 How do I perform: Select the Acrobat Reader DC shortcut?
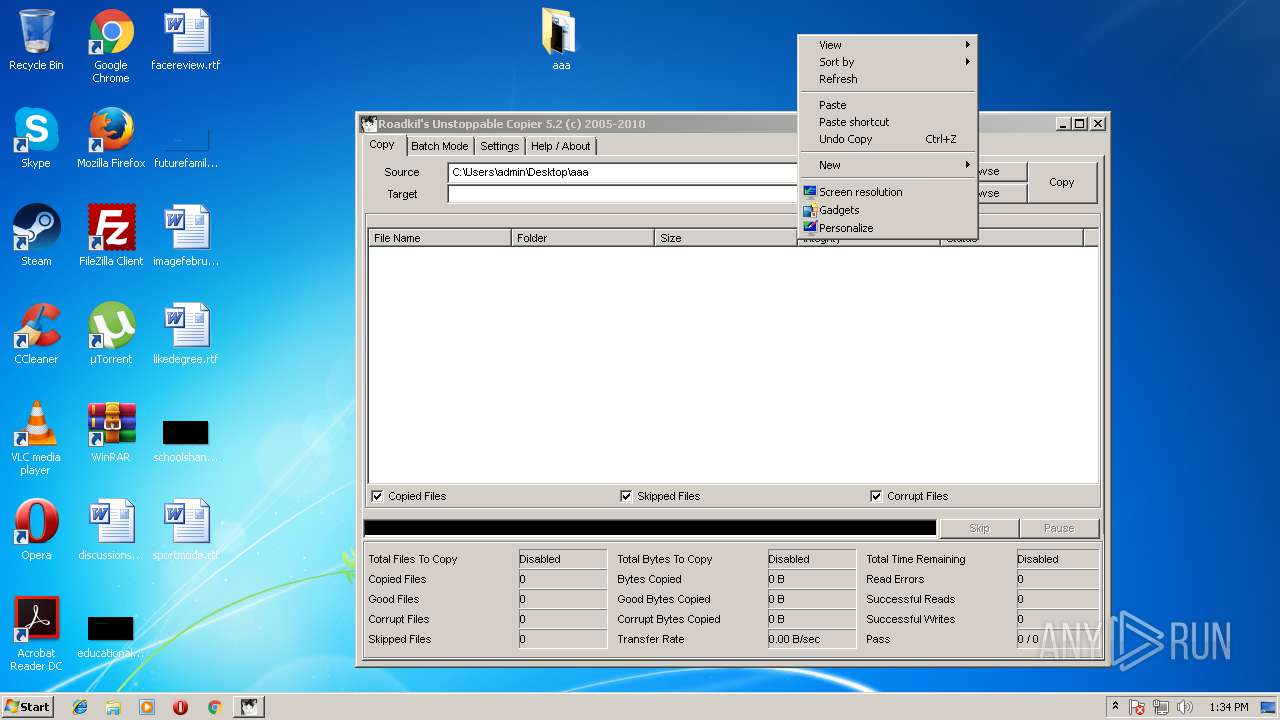click(x=36, y=634)
